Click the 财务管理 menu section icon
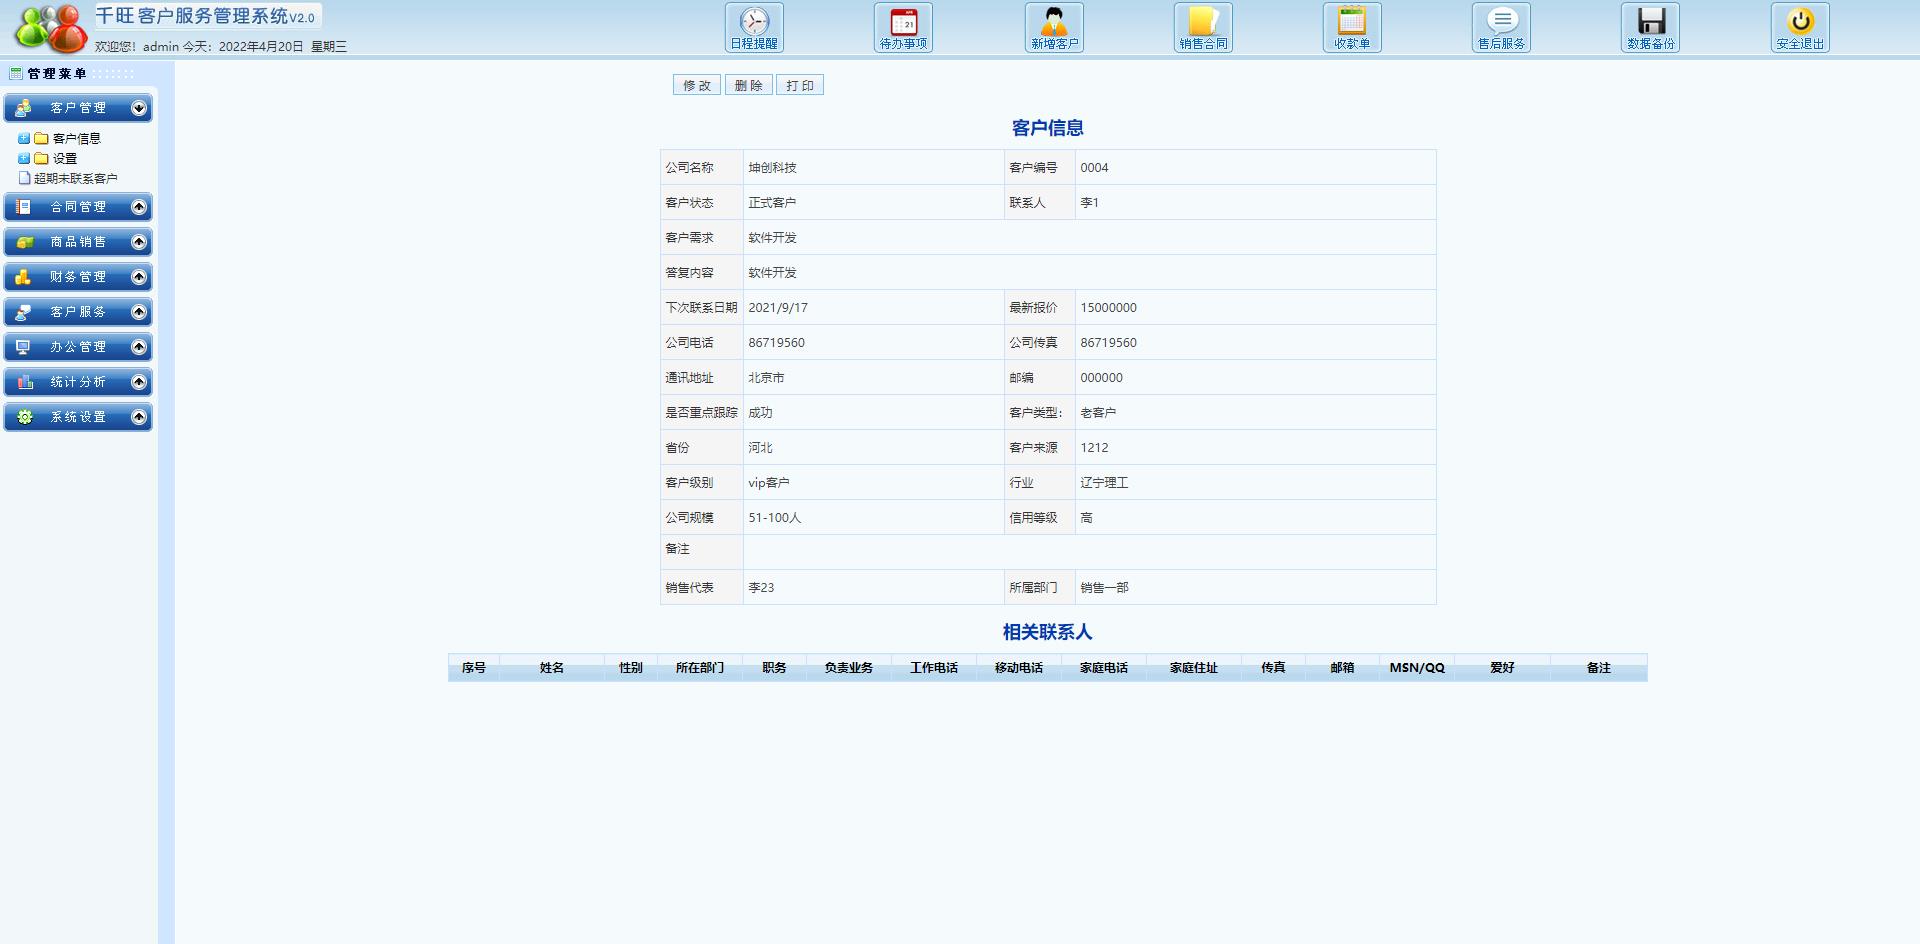The width and height of the screenshot is (1920, 944). (23, 277)
